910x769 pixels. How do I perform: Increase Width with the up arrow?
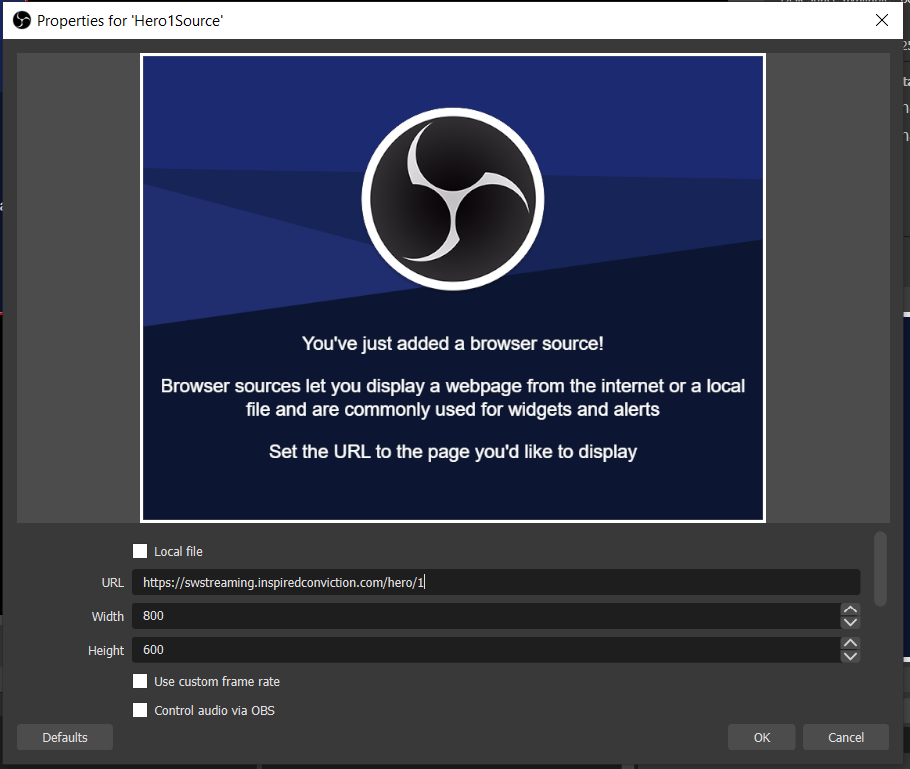pos(850,609)
